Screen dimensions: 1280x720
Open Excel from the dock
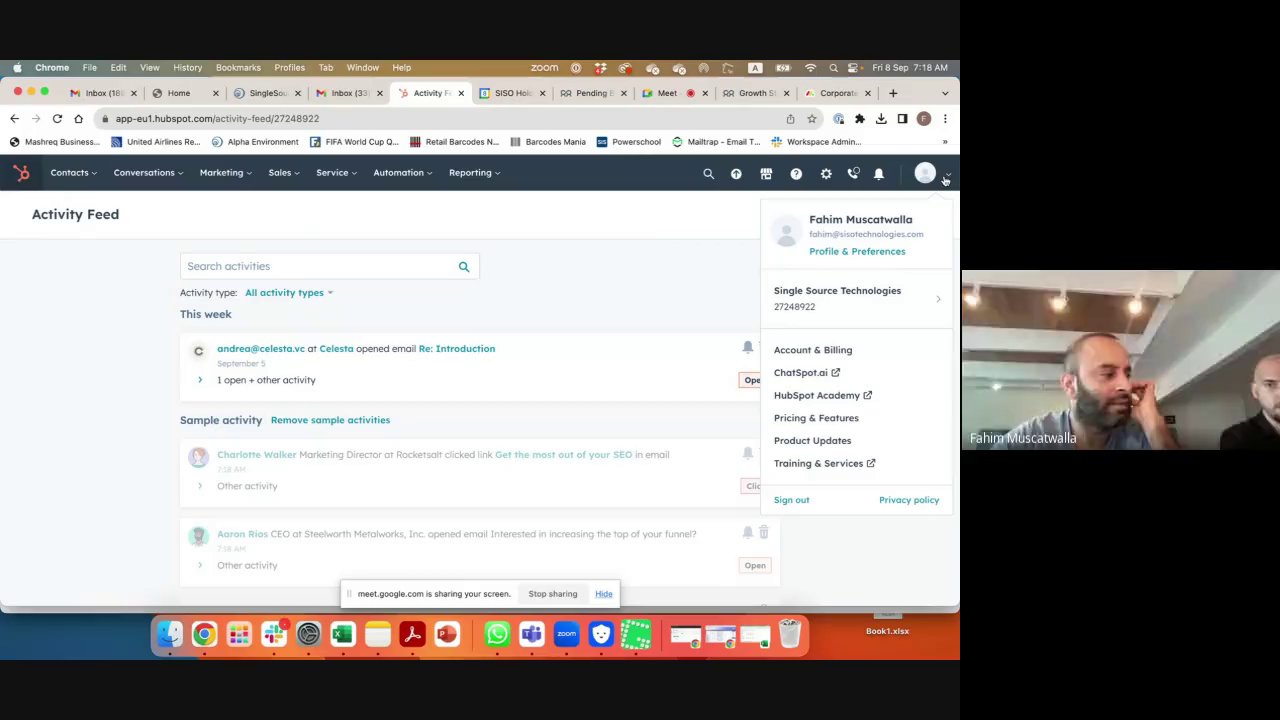(x=342, y=634)
